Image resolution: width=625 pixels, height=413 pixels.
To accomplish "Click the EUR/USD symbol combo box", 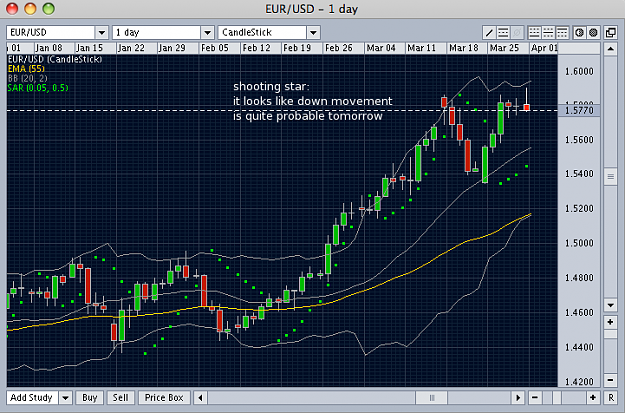I will (57, 33).
